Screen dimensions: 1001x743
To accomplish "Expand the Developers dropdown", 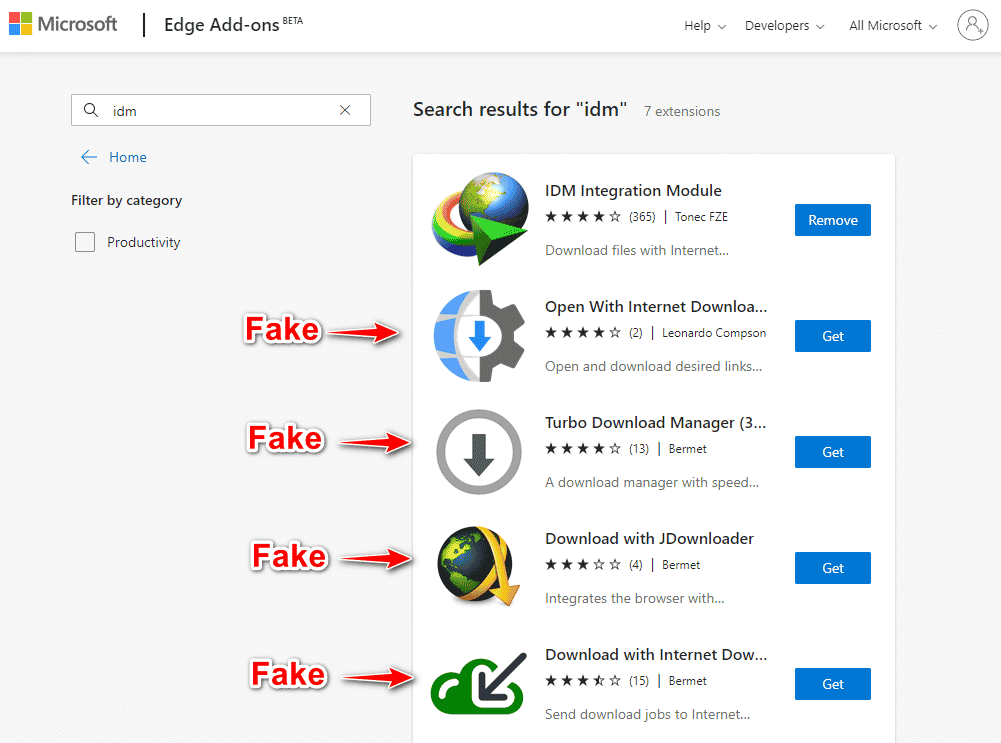I will click(785, 26).
